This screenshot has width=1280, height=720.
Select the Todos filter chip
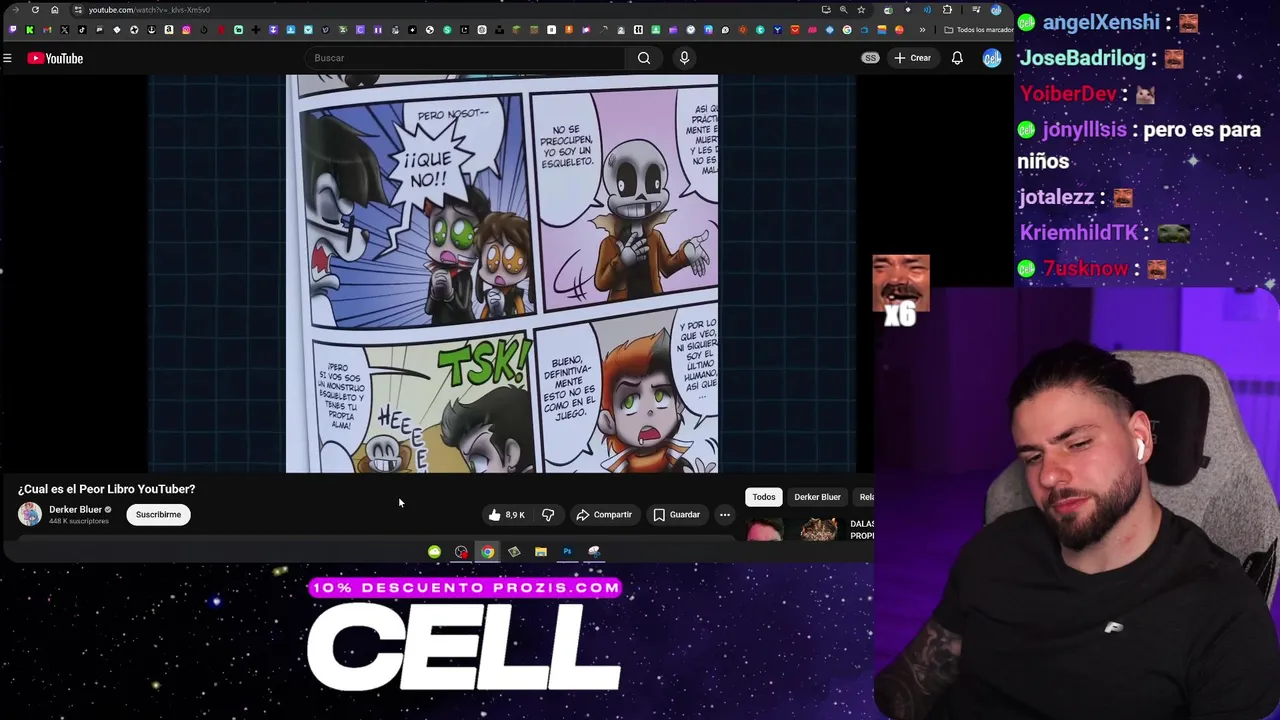(x=764, y=497)
